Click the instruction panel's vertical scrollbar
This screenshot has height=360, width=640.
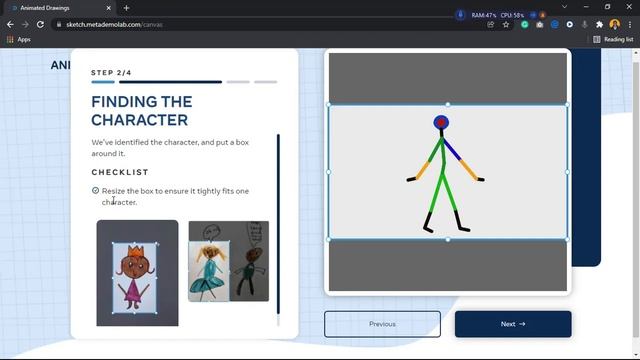pyautogui.click(x=278, y=224)
